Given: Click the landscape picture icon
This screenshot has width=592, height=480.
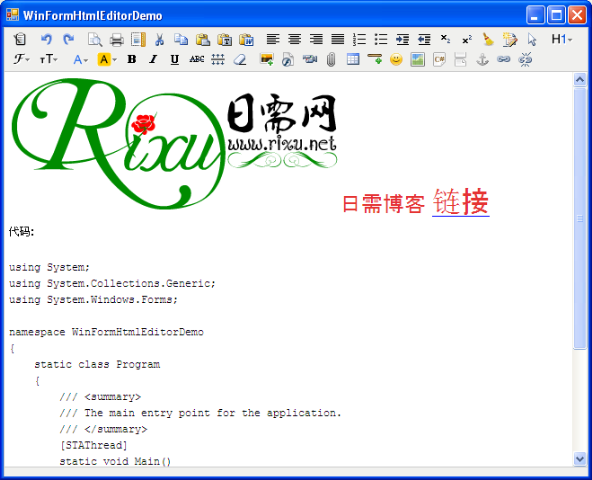Looking at the screenshot, I should tap(418, 59).
